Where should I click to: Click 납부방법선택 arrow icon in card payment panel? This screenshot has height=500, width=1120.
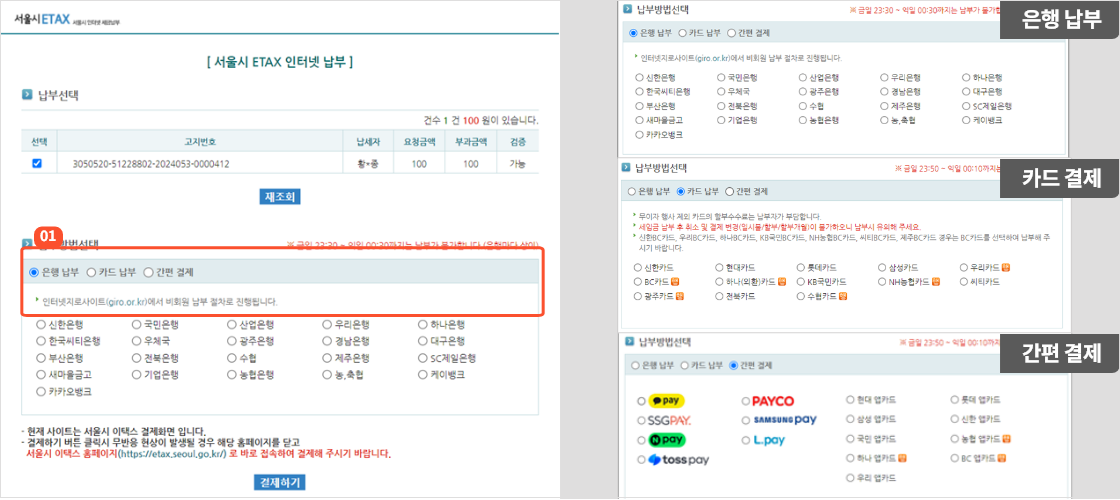tap(627, 169)
